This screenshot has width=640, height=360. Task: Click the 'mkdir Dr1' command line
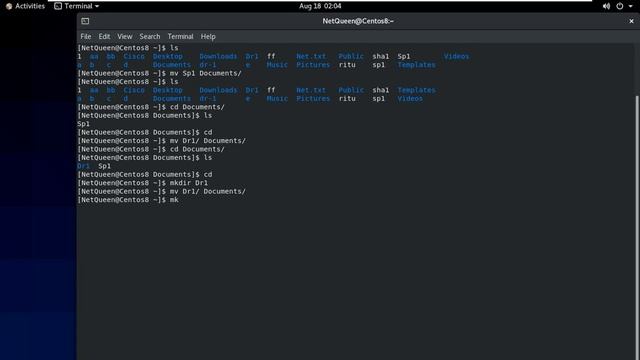[143, 183]
